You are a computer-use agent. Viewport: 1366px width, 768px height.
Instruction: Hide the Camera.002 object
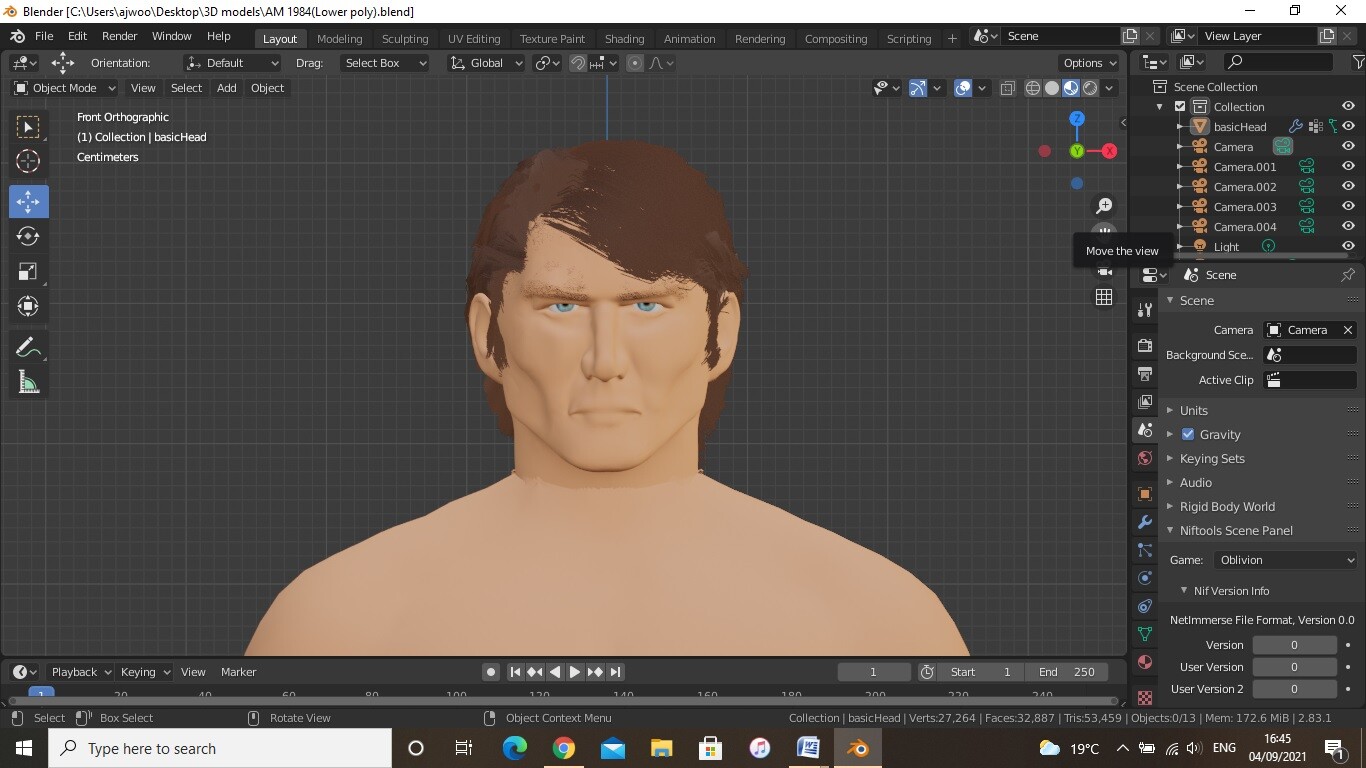(x=1348, y=187)
